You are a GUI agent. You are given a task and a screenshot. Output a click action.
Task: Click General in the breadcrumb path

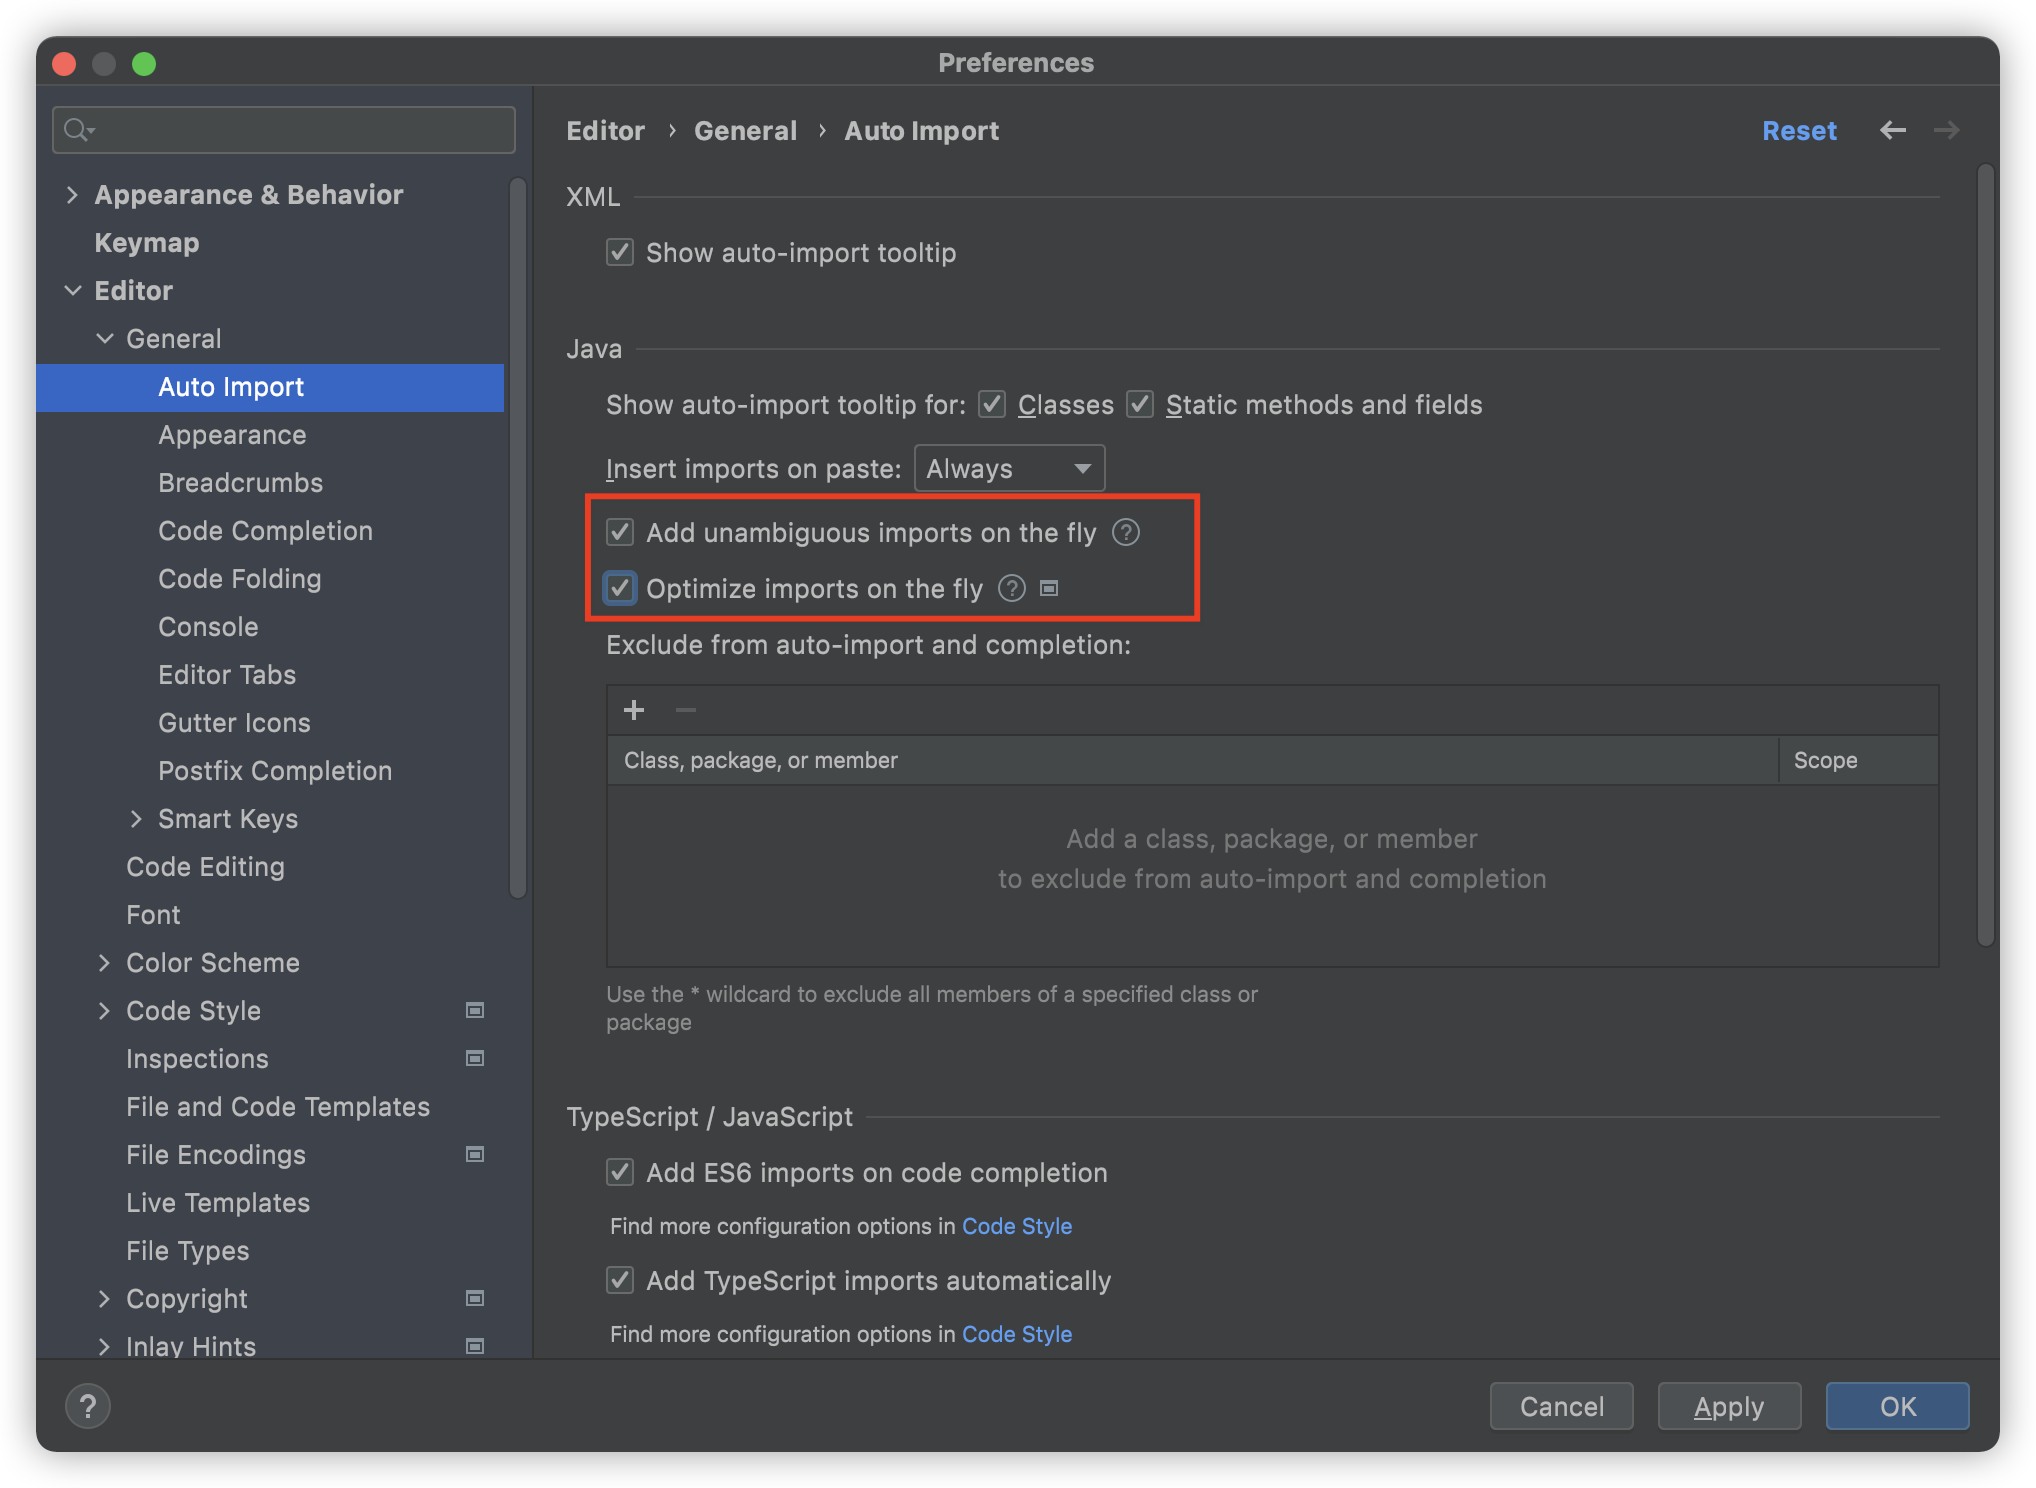click(745, 131)
